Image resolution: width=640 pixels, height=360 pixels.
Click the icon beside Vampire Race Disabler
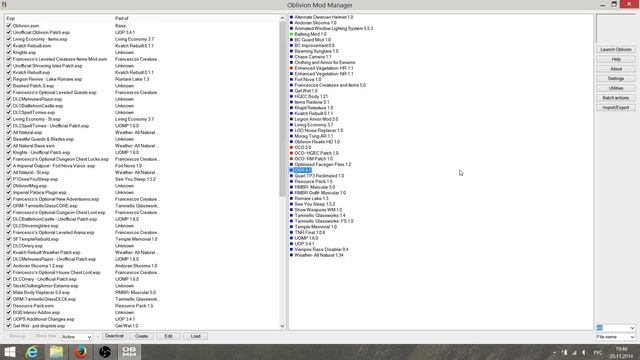click(291, 249)
